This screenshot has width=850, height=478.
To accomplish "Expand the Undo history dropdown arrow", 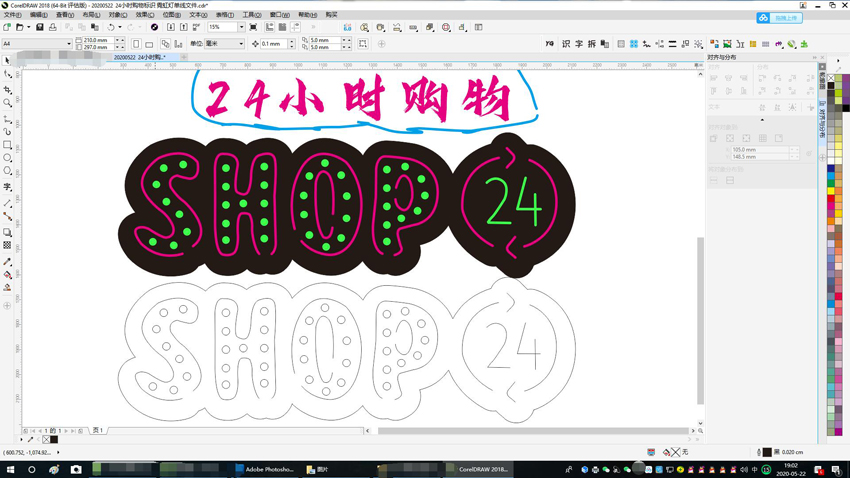I will point(120,27).
